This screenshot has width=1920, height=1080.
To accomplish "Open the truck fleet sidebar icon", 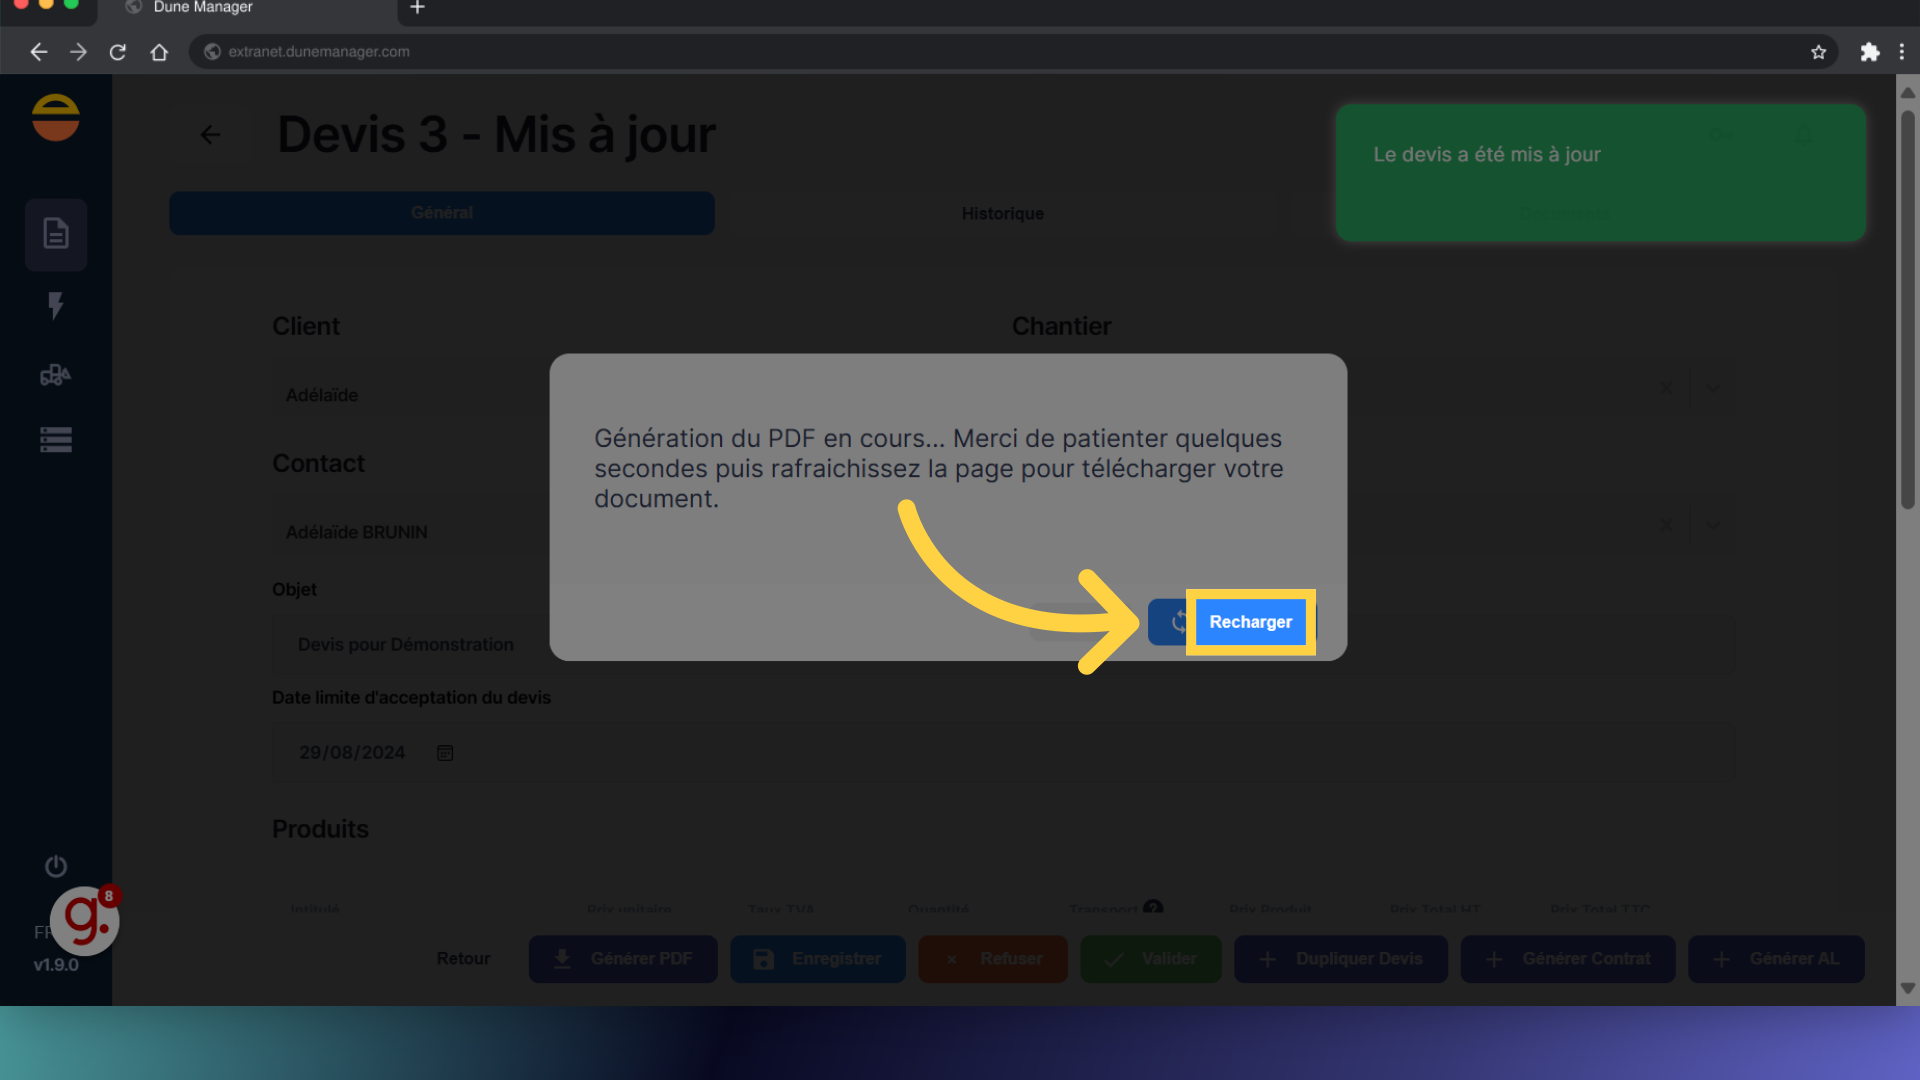I will coord(56,375).
